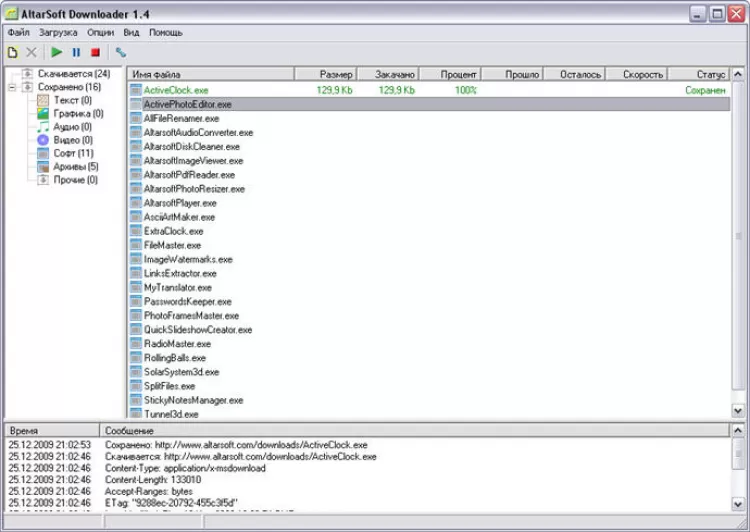This screenshot has height=532, width=750.
Task: Click the file icon beside PasswordsKeeper.exe
Action: [x=136, y=302]
